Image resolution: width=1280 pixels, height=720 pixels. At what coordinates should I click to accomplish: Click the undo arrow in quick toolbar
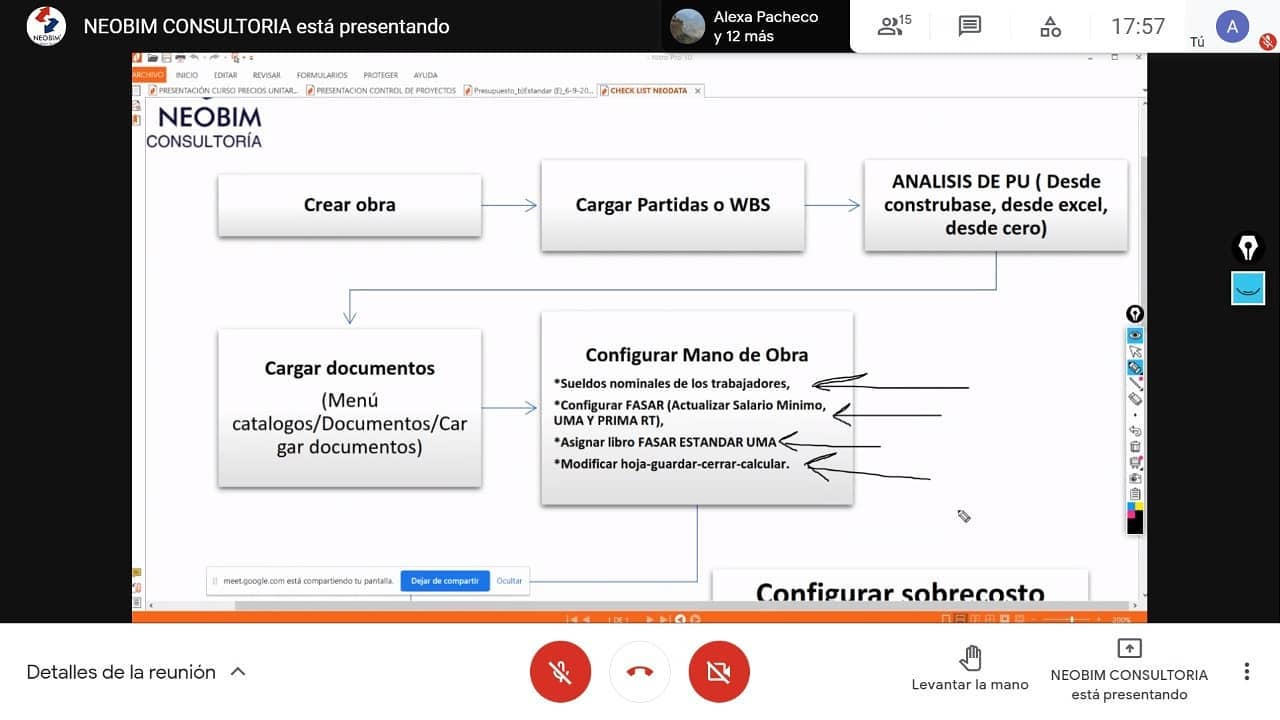[x=194, y=58]
